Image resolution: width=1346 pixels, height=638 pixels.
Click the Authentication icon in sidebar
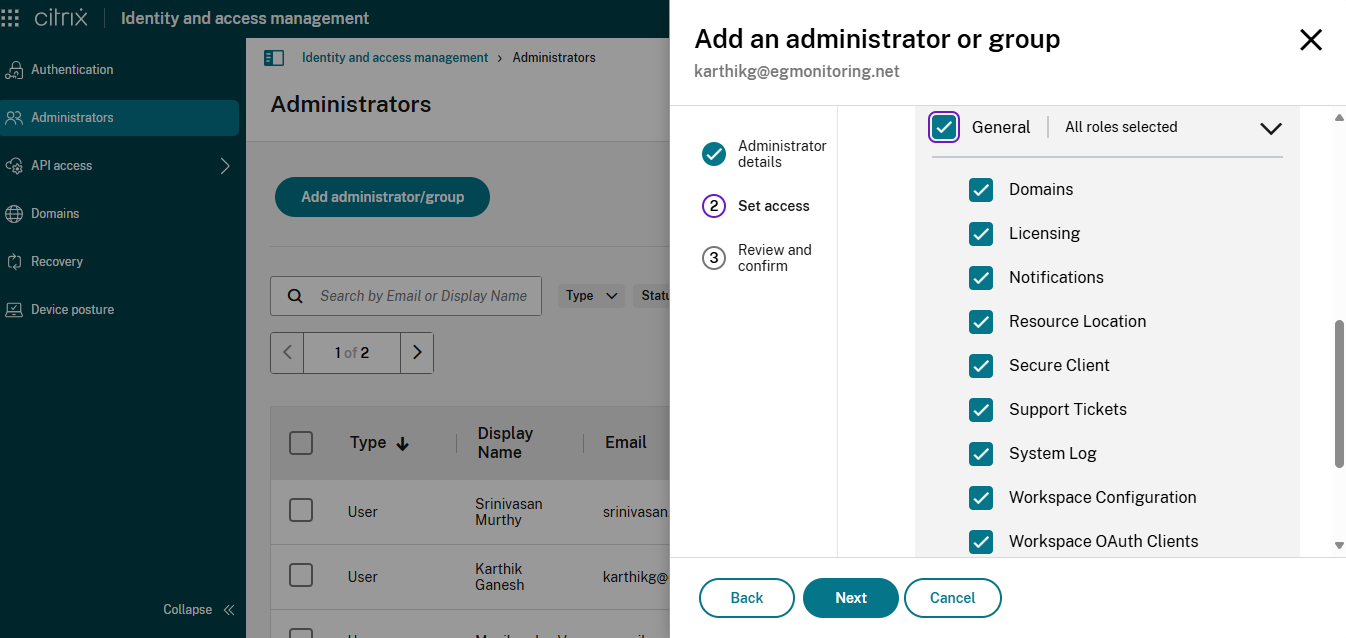tap(14, 70)
